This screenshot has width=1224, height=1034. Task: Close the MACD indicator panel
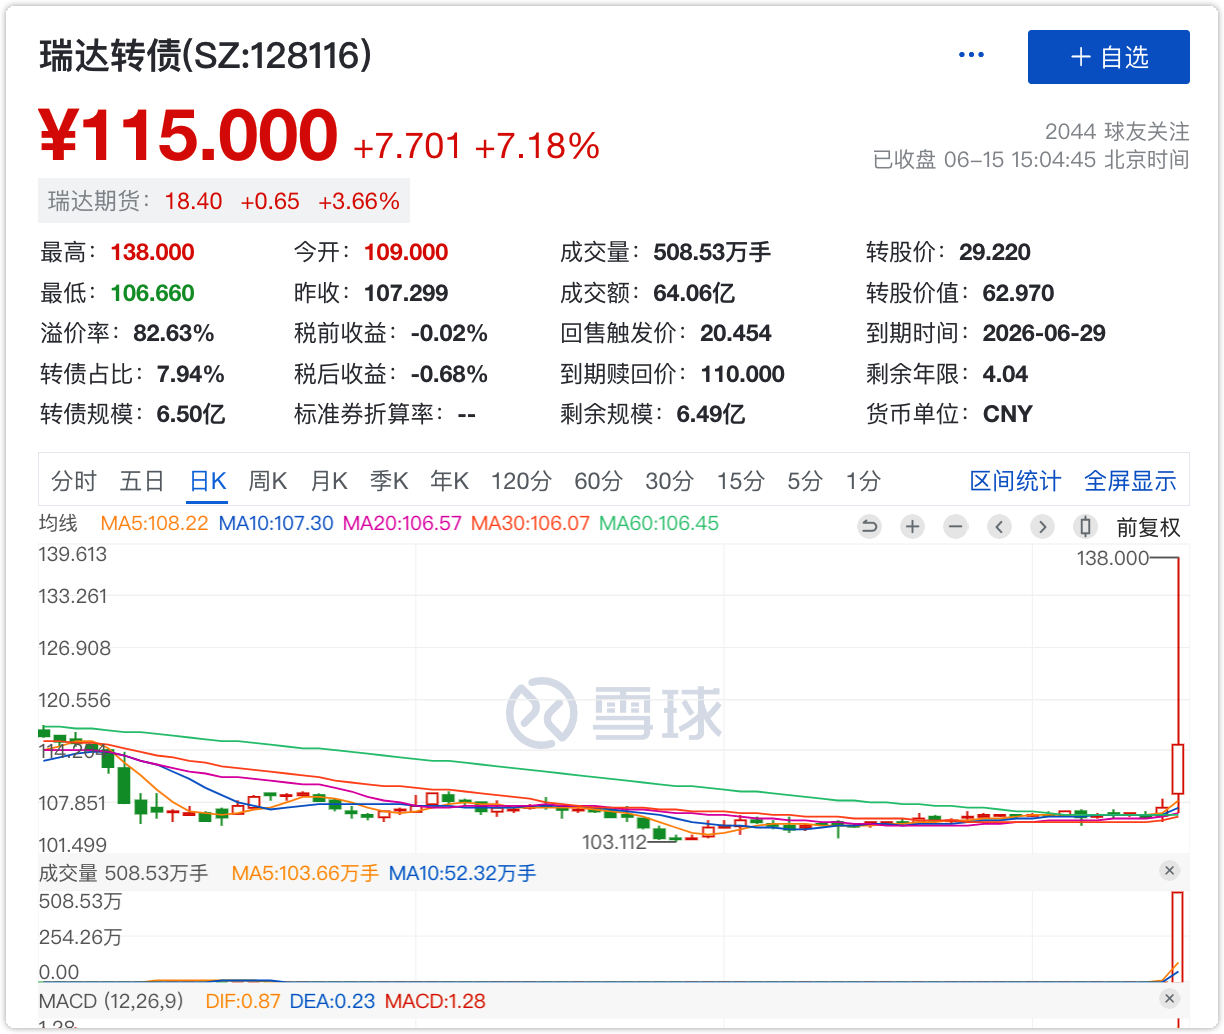click(1169, 1000)
